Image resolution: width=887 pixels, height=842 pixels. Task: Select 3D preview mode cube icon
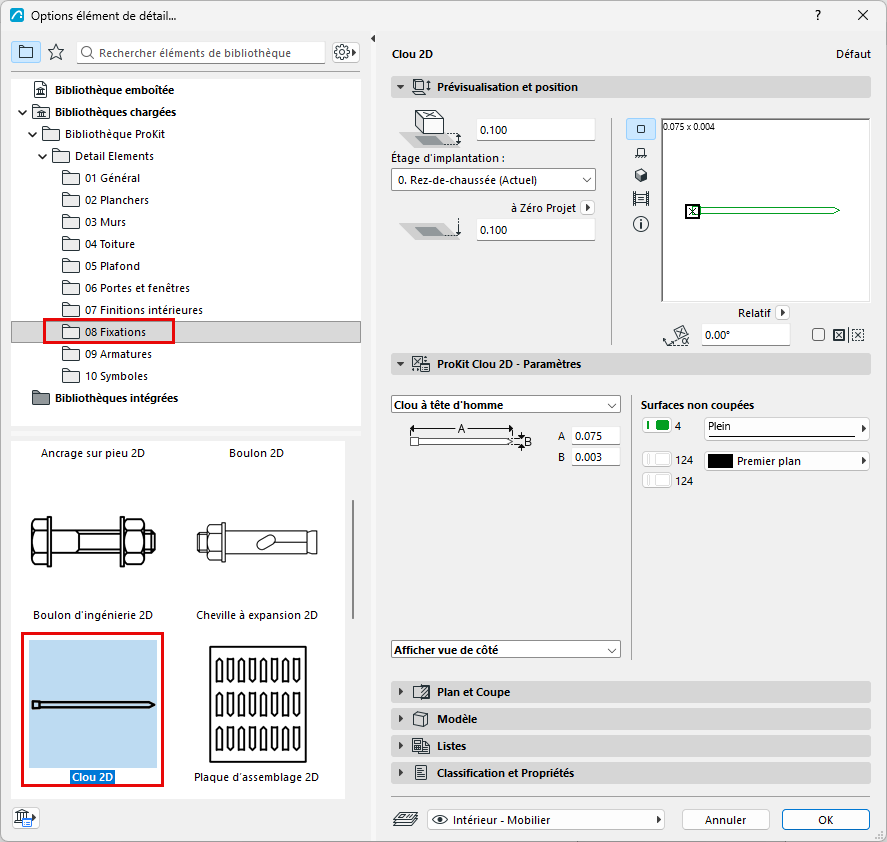click(640, 175)
